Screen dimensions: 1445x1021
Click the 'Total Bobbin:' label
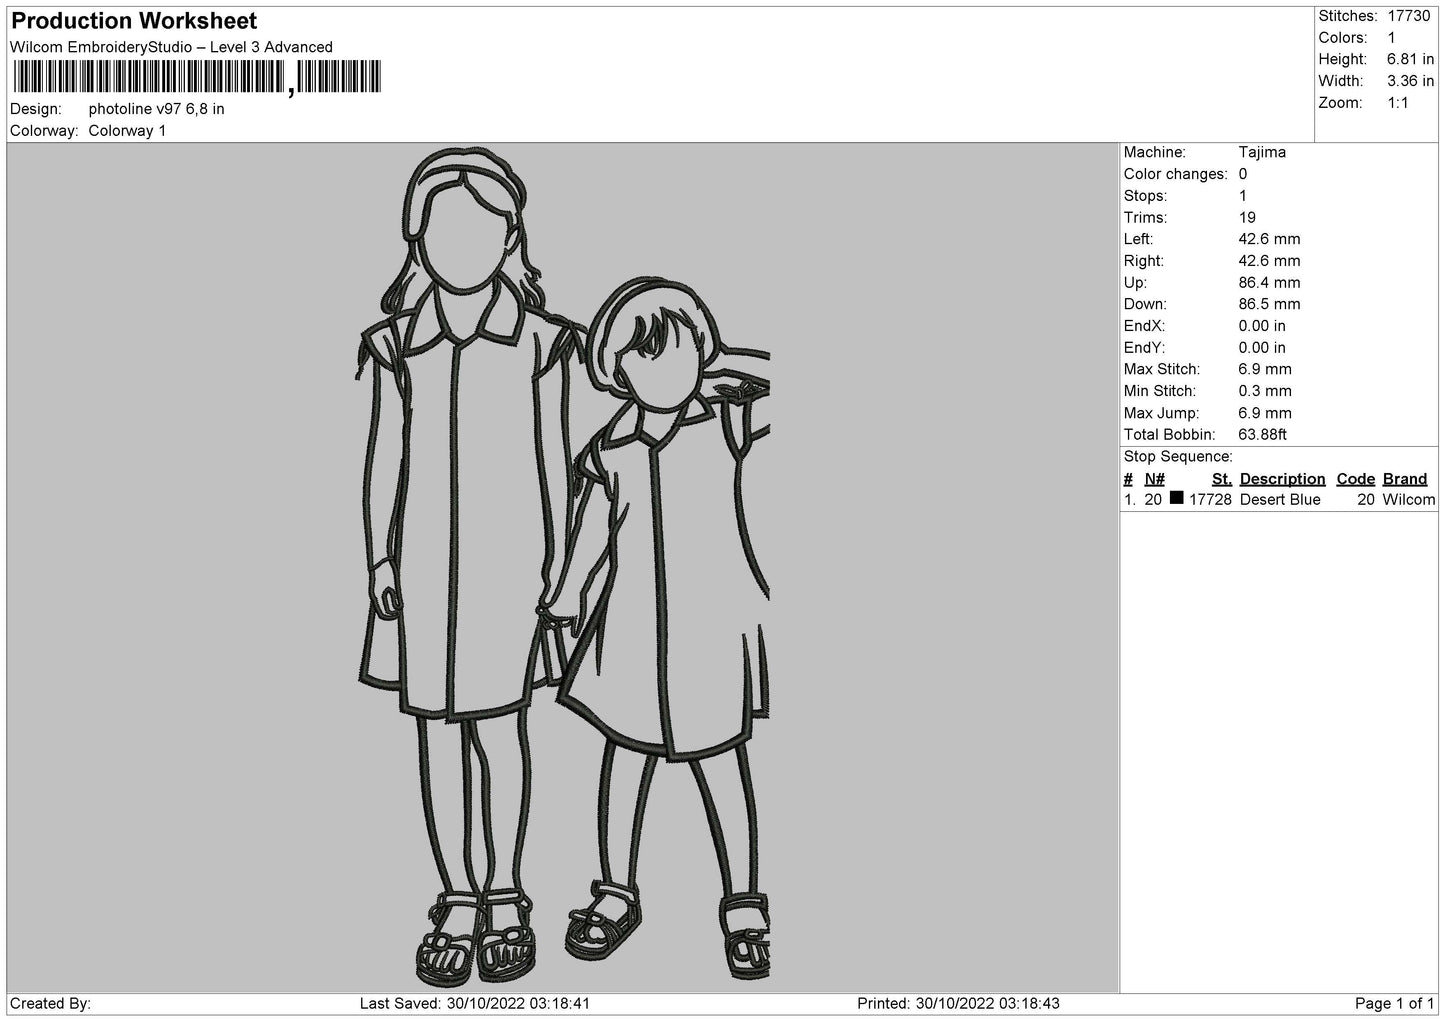(x=1170, y=435)
